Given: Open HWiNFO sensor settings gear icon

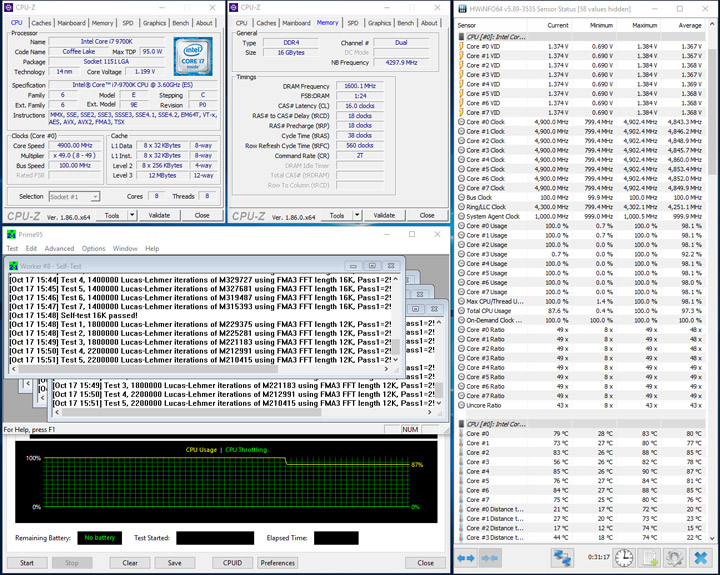Looking at the screenshot, I should pos(676,558).
